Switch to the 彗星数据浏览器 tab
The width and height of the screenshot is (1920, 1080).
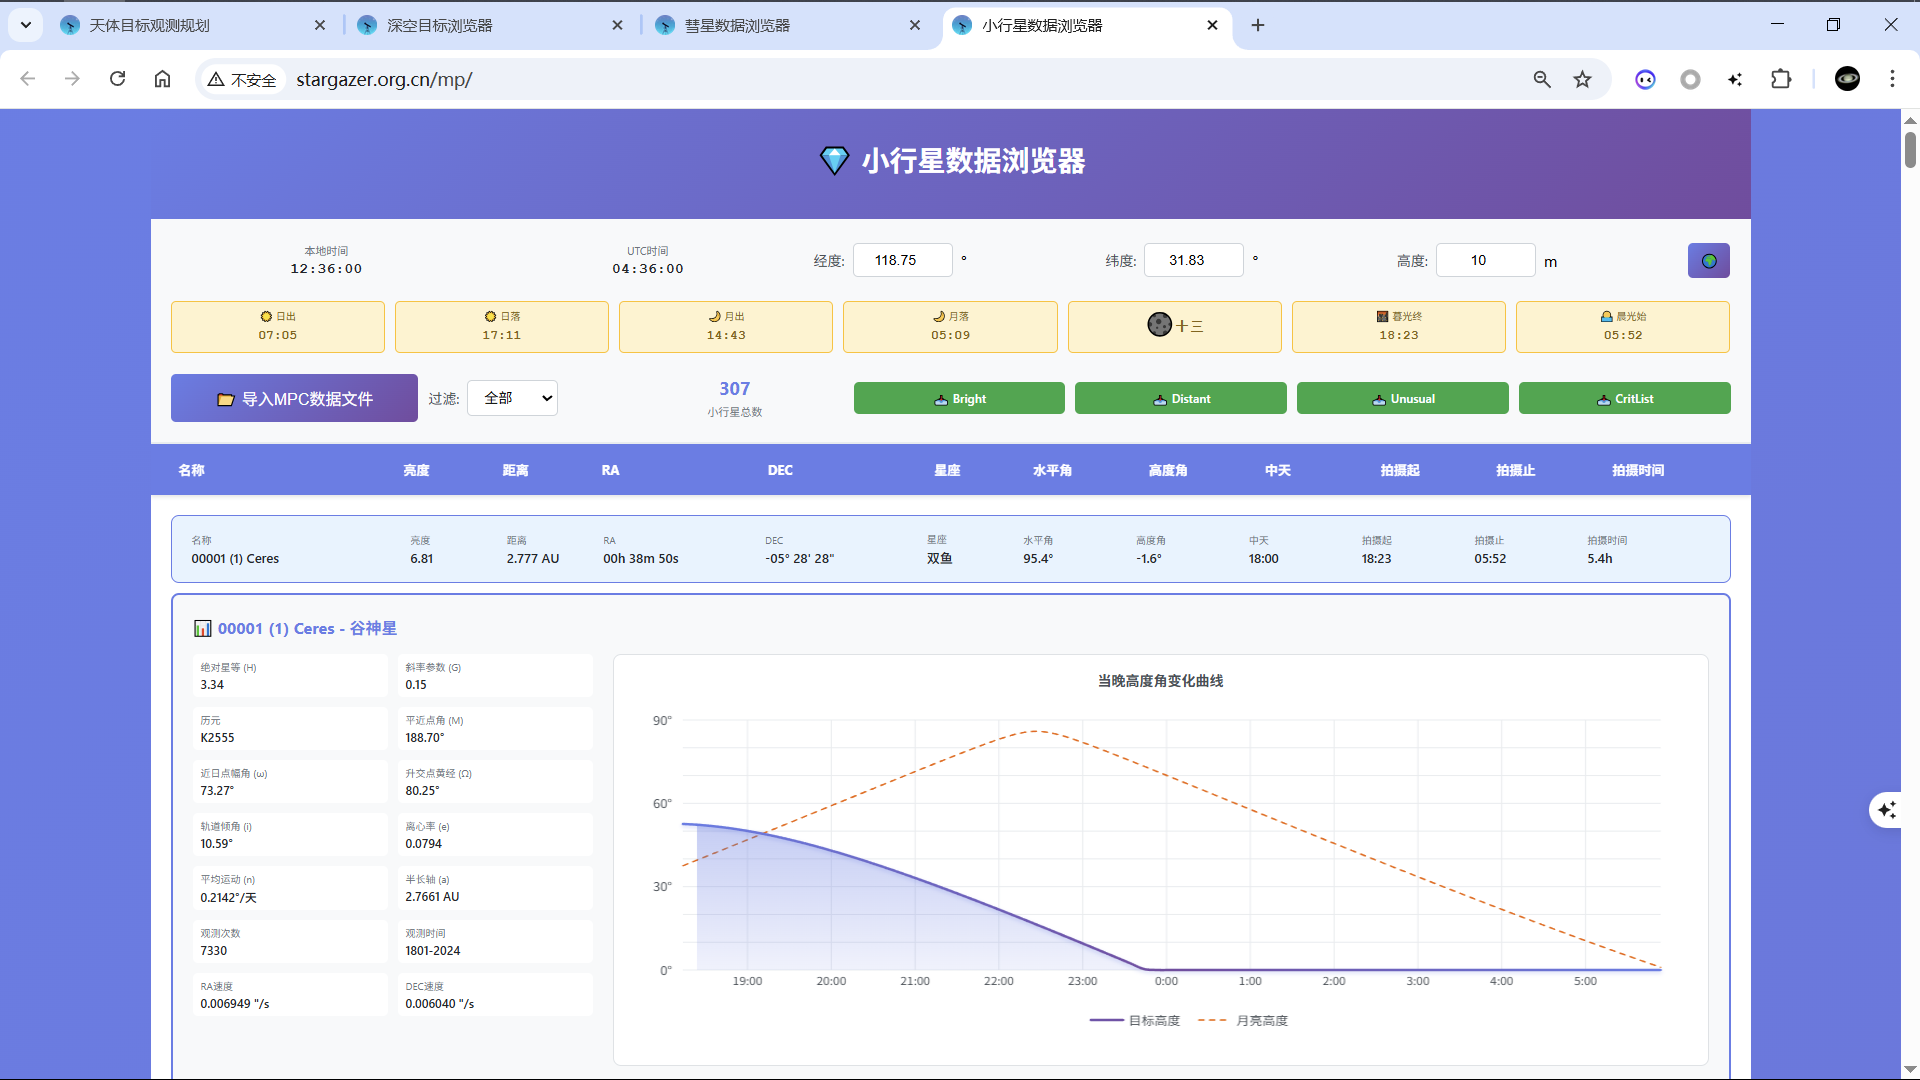point(737,26)
